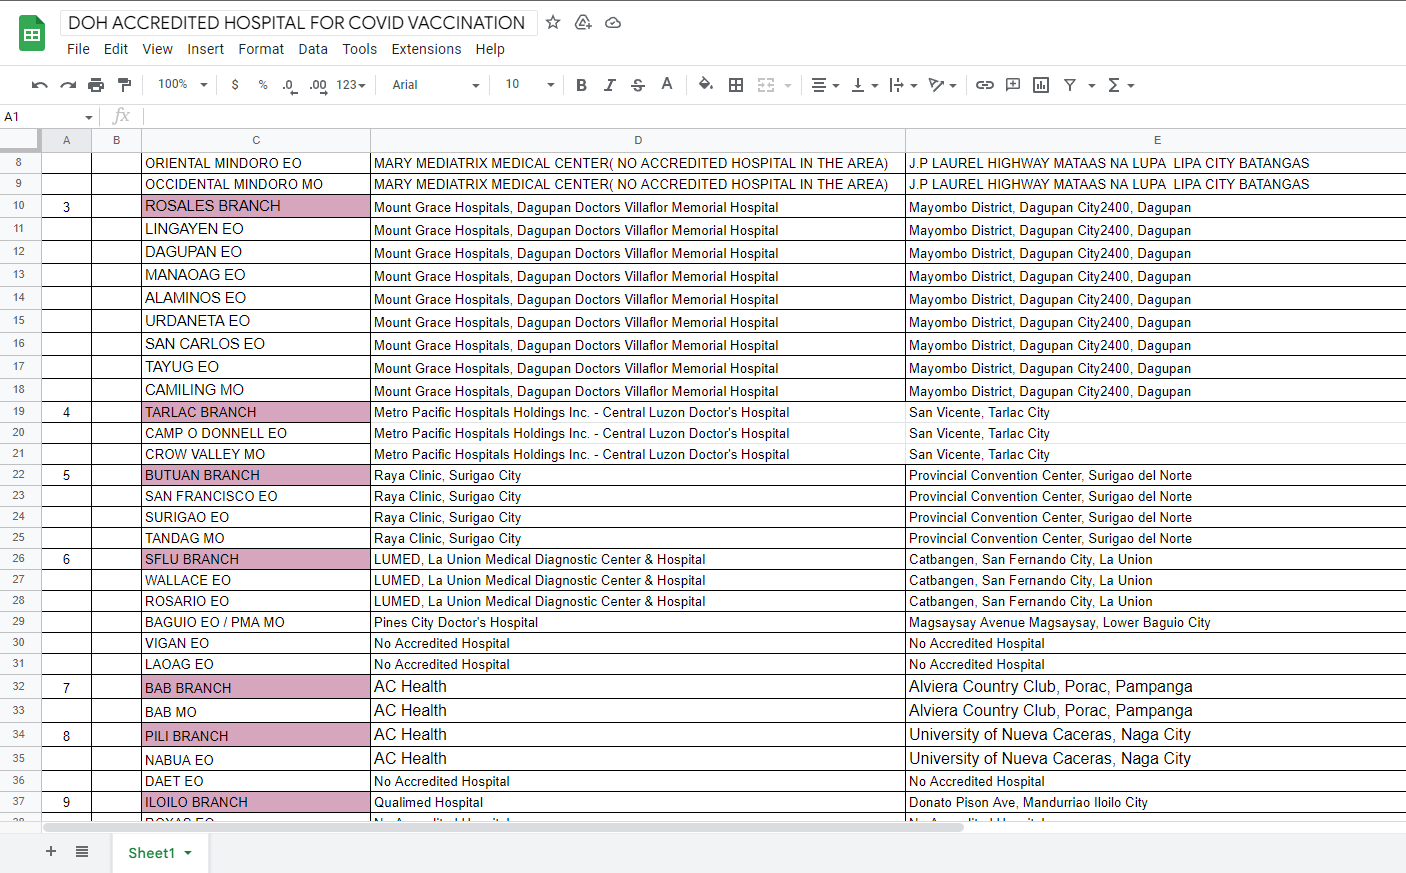This screenshot has height=873, width=1406.
Task: Open the File menu
Action: coord(78,49)
